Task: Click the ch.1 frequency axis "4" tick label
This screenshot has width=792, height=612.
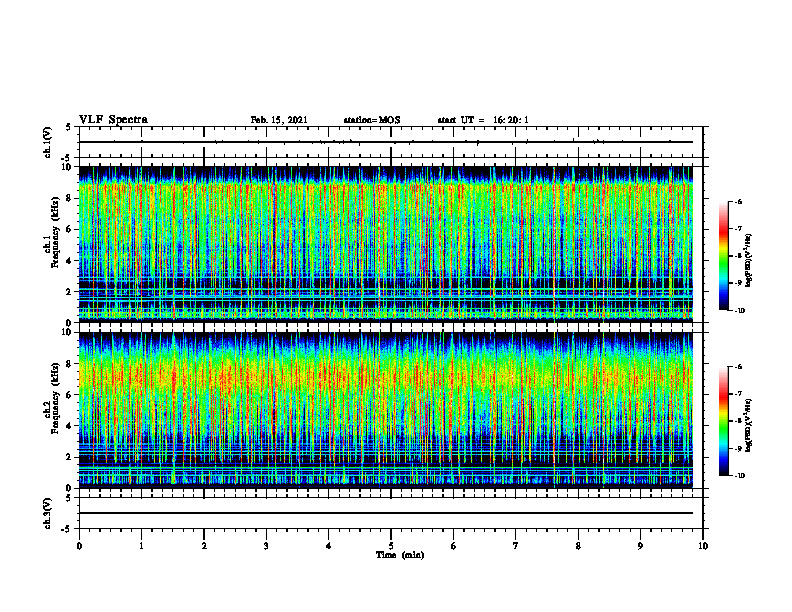Action: (x=70, y=261)
